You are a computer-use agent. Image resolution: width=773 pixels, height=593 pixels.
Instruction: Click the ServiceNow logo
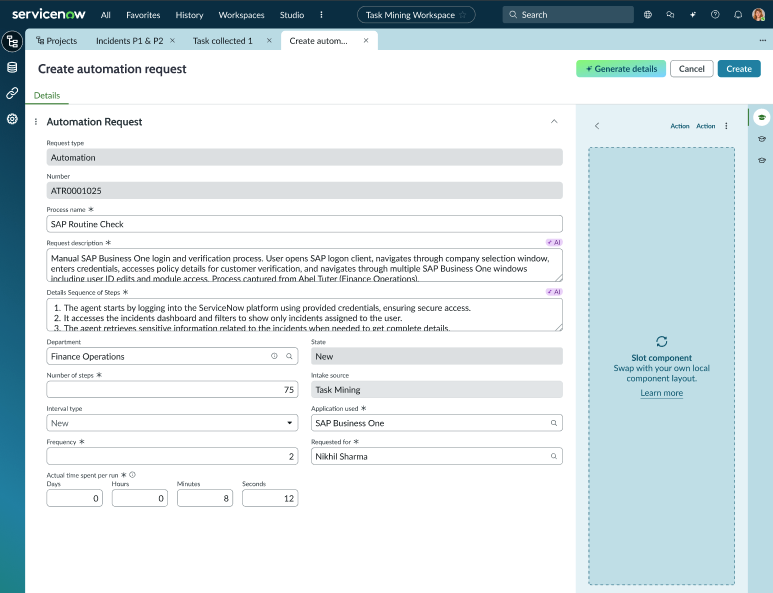pos(48,14)
